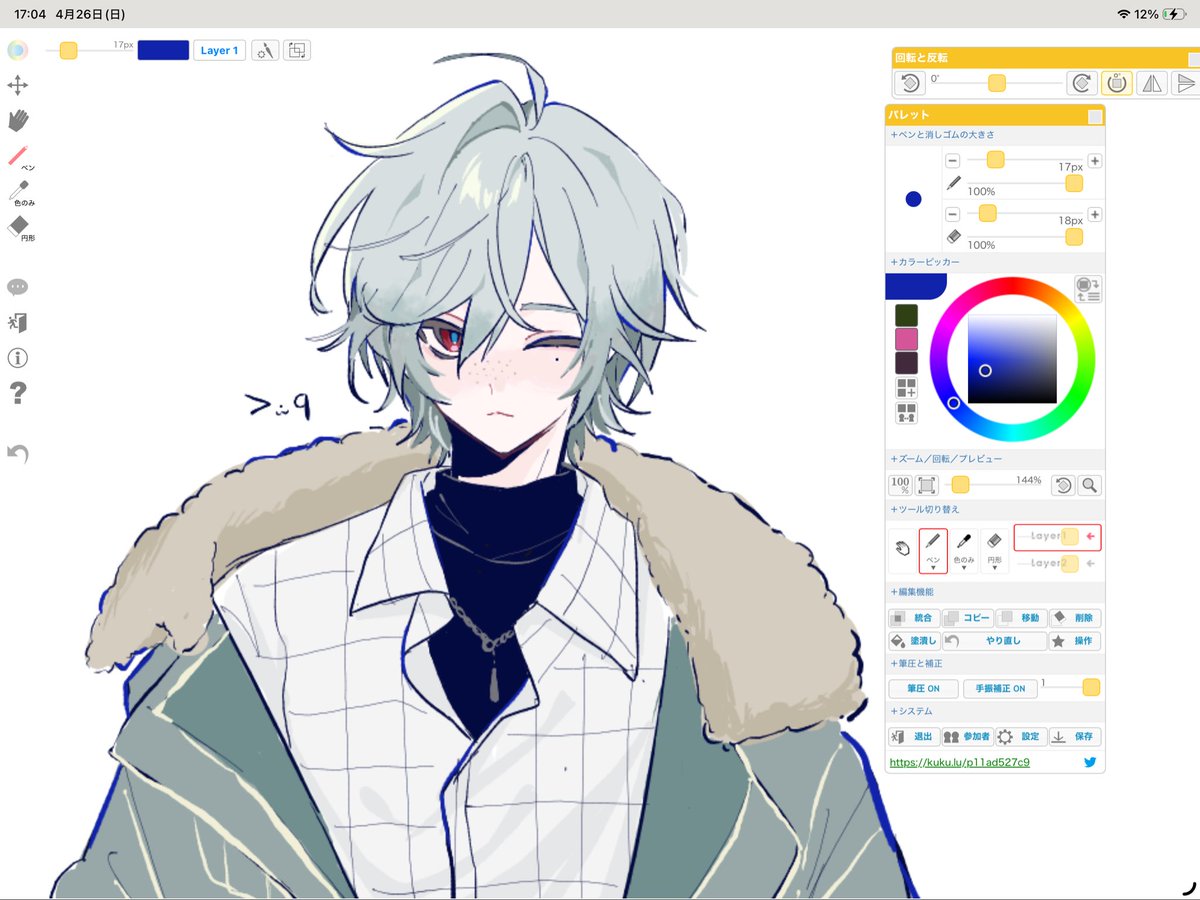Click やり直し undo button
The height and width of the screenshot is (900, 1200).
point(995,641)
